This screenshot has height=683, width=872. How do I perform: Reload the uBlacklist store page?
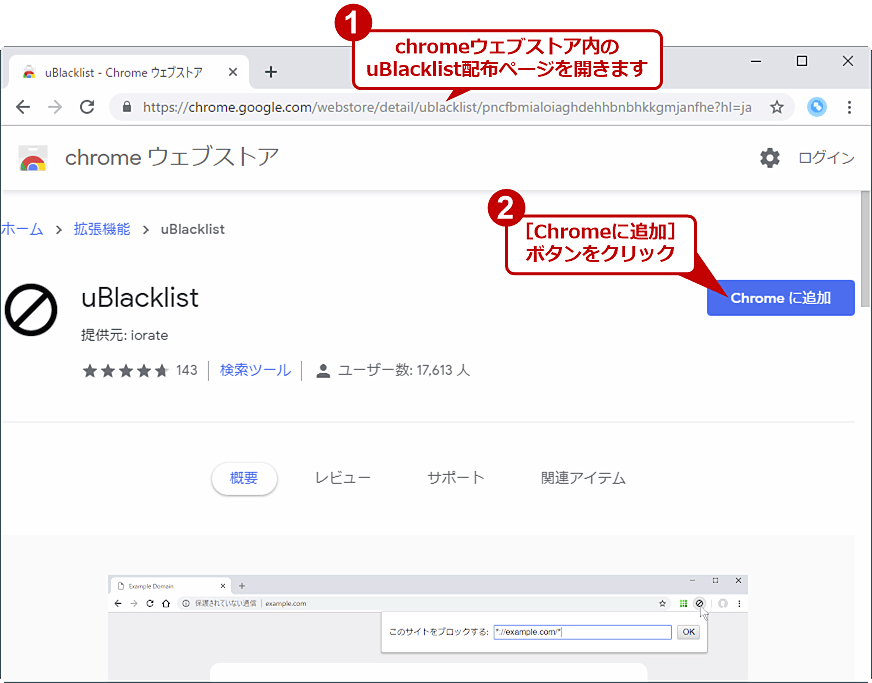tap(87, 107)
